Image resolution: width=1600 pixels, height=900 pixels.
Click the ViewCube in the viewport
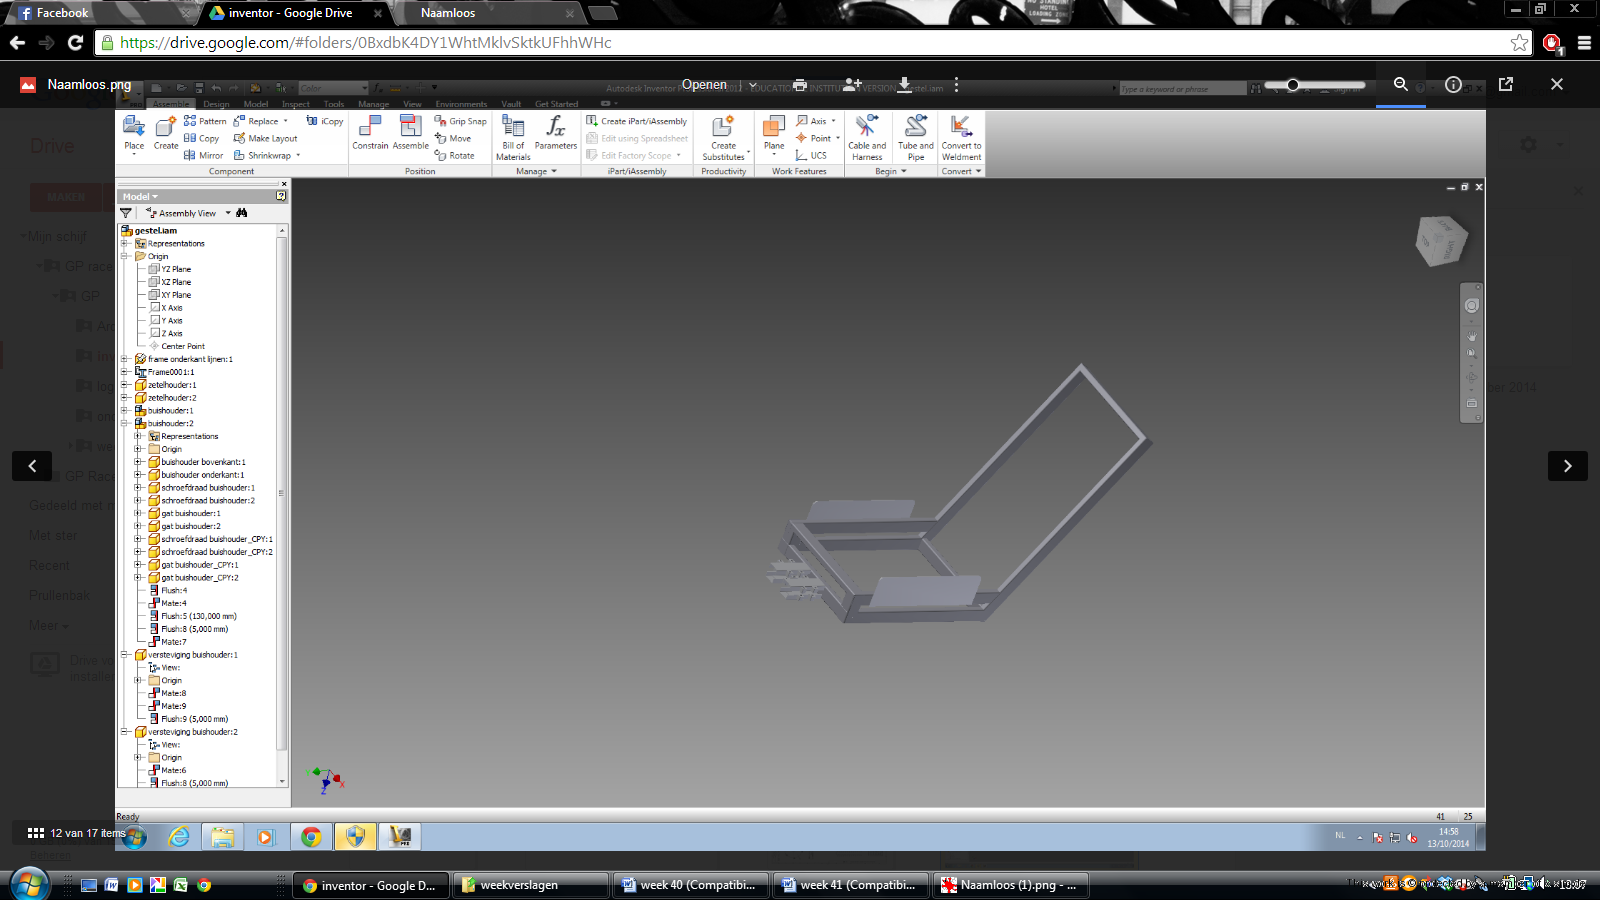(1441, 241)
